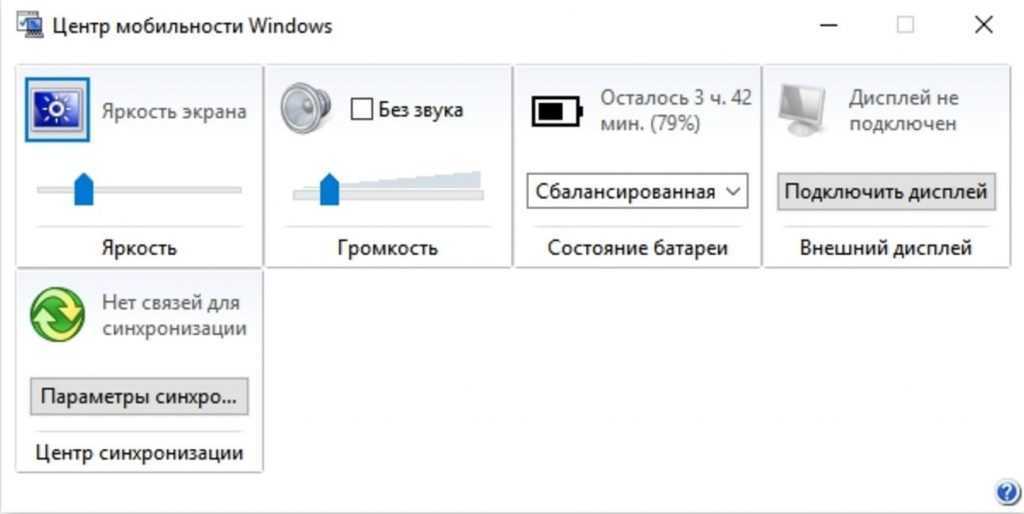Click the speaker volume icon
Viewport: 1024px width, 514px height.
(x=305, y=108)
